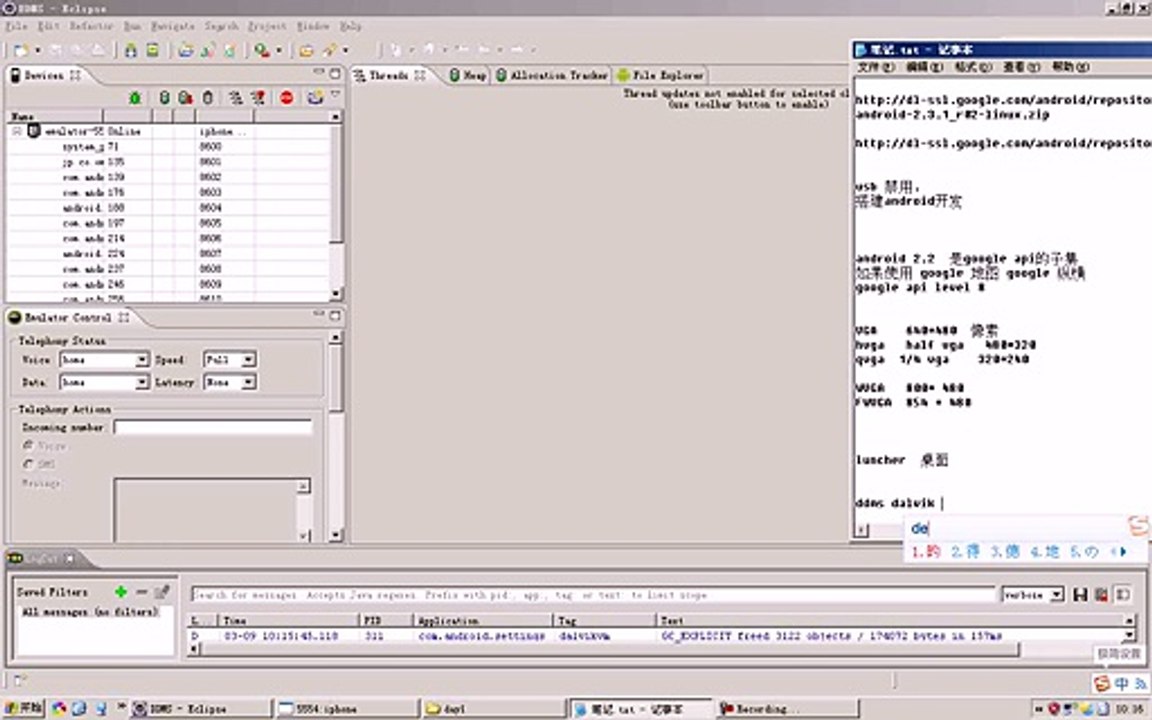Click the Windows Start button
Screen dimensions: 1152x720
tap(23, 708)
